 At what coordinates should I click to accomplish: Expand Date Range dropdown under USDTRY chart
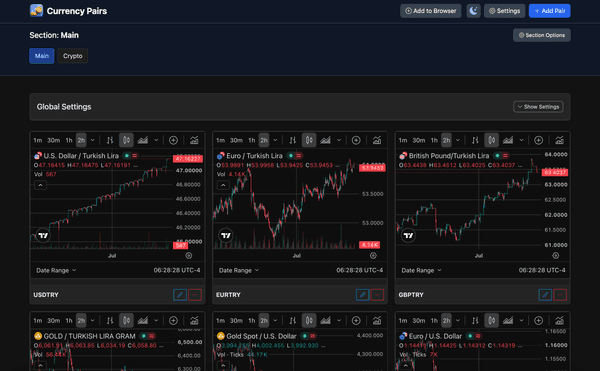56,270
